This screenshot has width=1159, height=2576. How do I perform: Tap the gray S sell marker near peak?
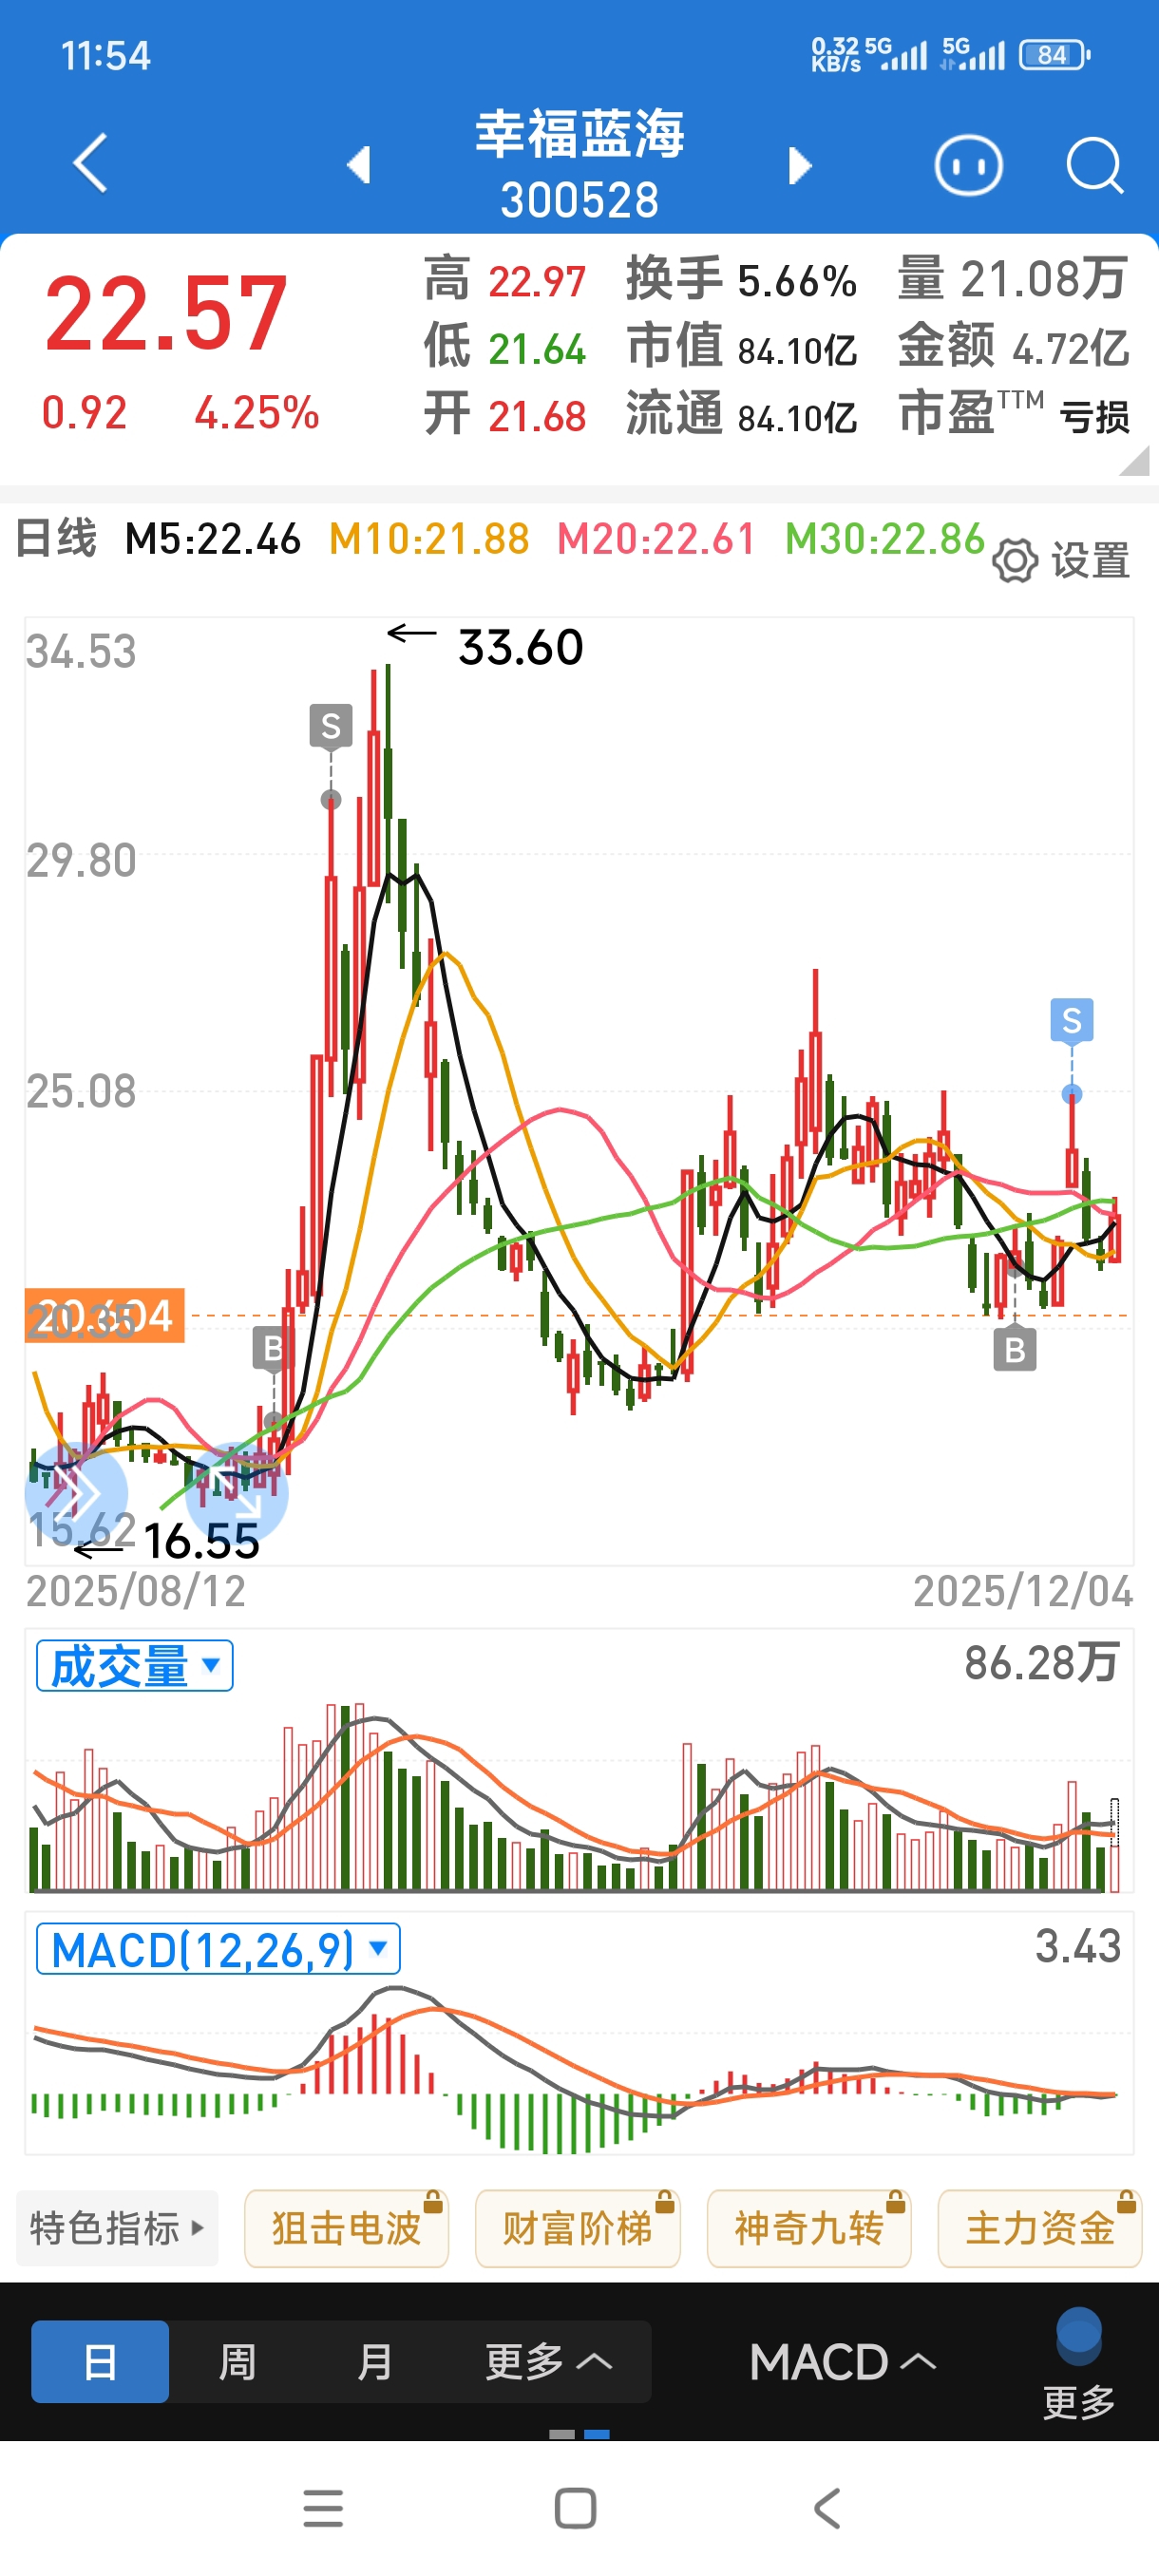331,726
